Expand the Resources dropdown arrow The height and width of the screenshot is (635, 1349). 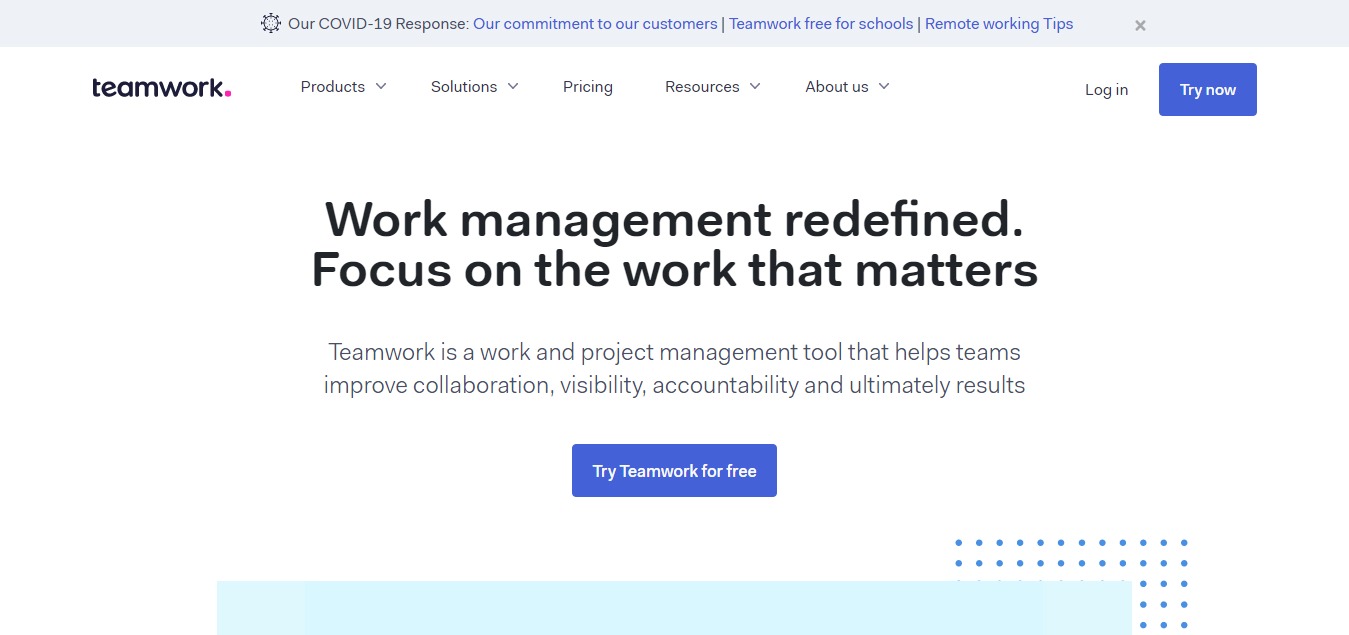click(x=755, y=87)
